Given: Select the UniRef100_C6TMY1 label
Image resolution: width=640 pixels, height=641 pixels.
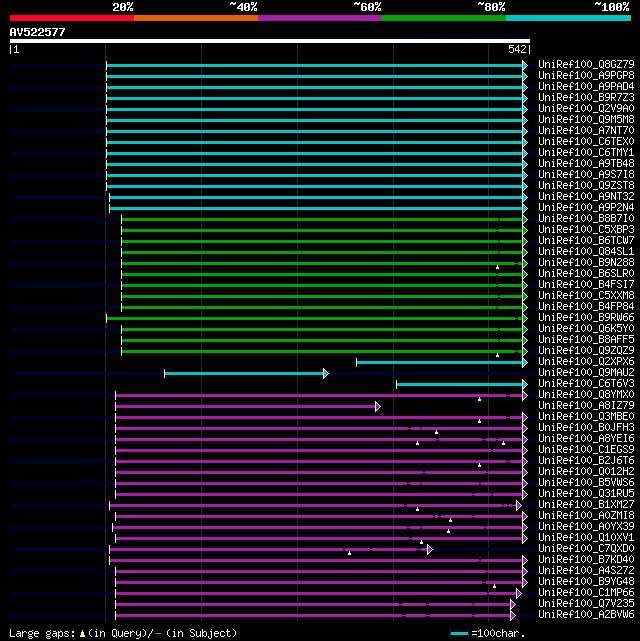Looking at the screenshot, I should (586, 152).
